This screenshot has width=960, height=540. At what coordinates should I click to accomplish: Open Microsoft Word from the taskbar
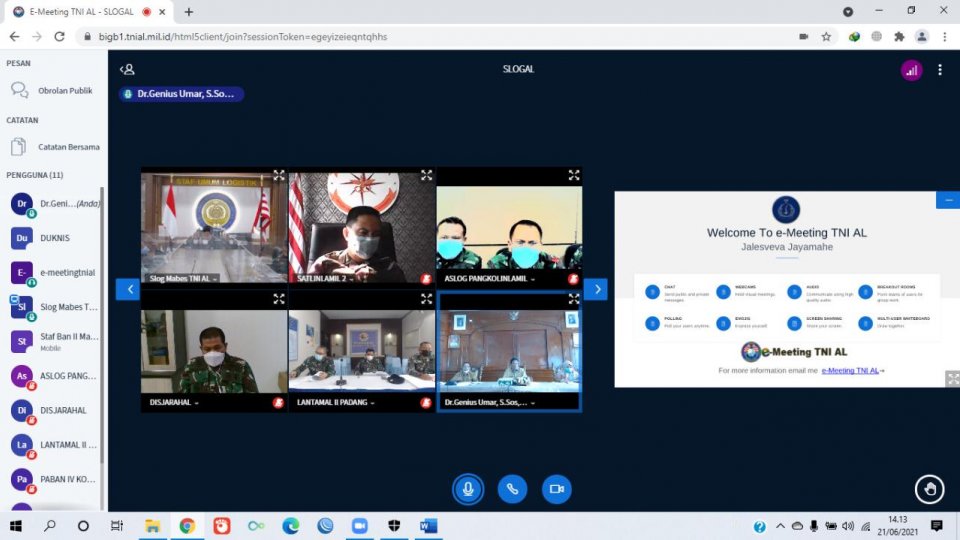[x=429, y=526]
